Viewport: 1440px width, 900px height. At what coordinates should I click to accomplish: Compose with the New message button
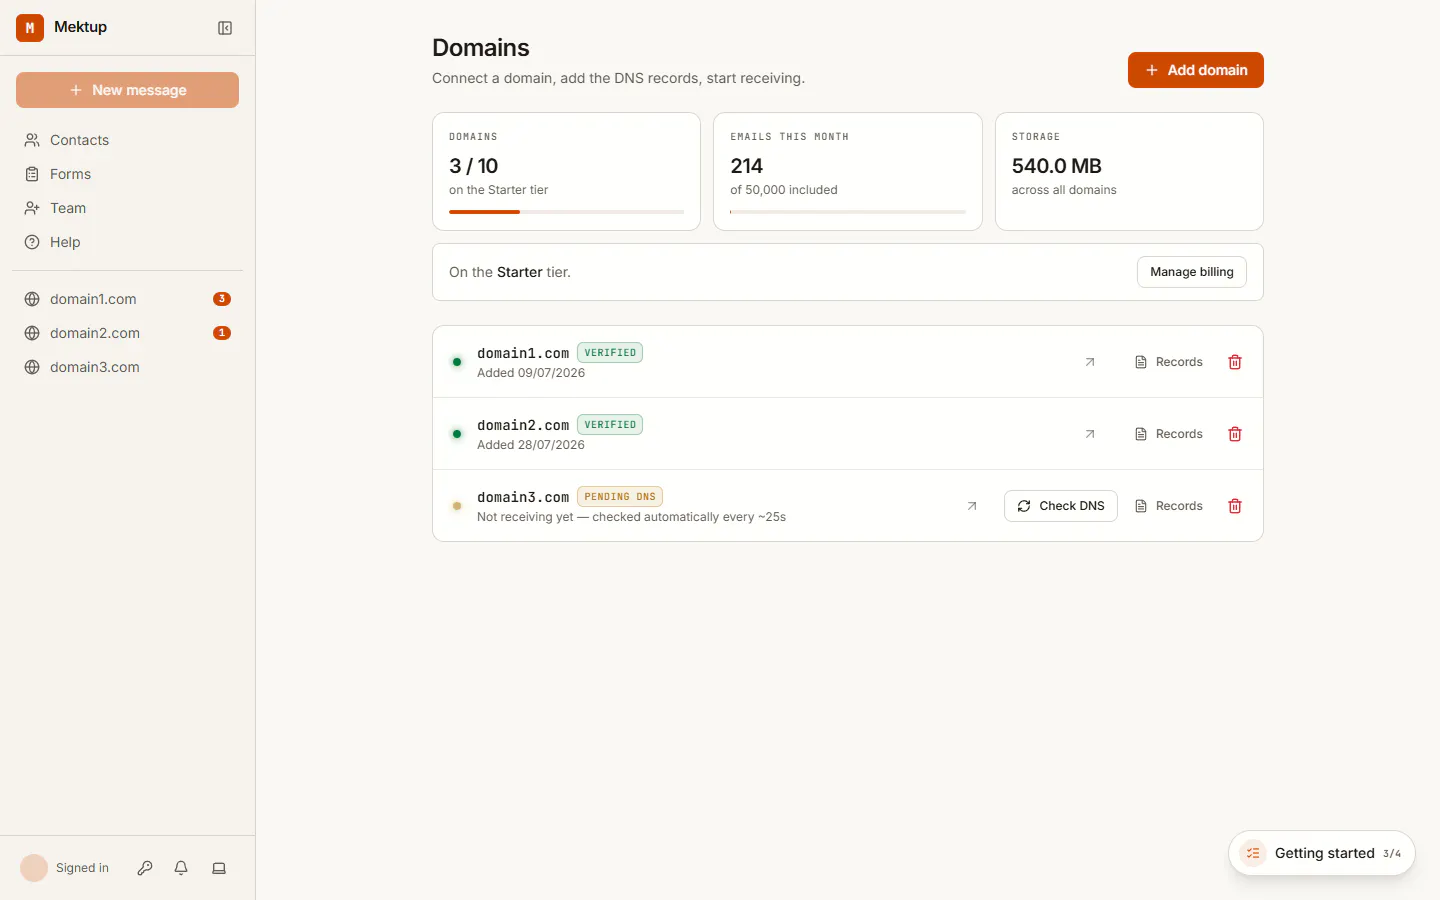tap(127, 90)
